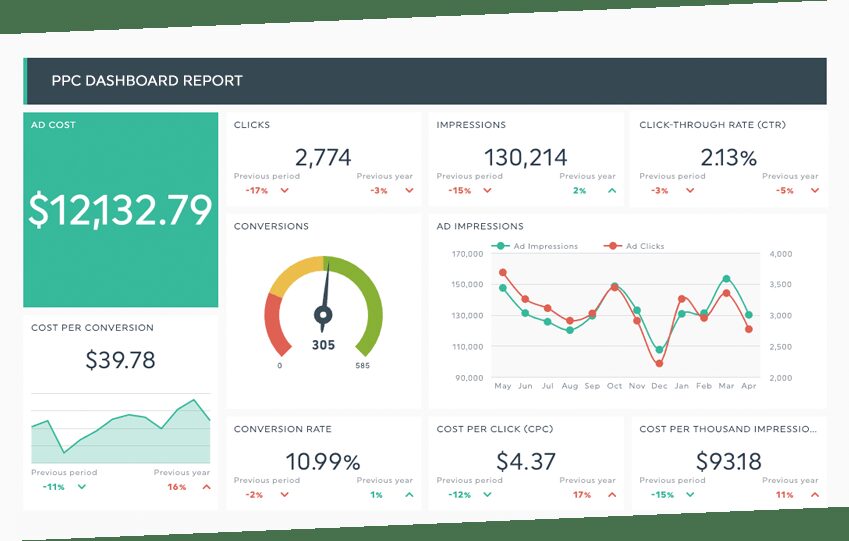Select the Aug Ad Impressions data point
The image size is (849, 541).
(570, 330)
